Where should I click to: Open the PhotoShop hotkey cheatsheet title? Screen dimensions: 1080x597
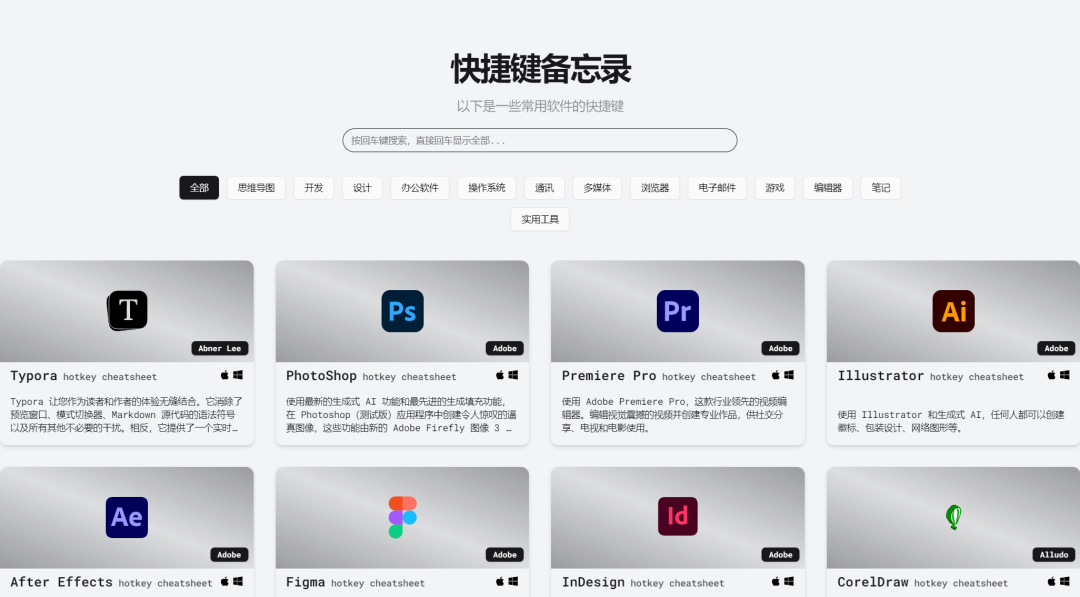[371, 376]
